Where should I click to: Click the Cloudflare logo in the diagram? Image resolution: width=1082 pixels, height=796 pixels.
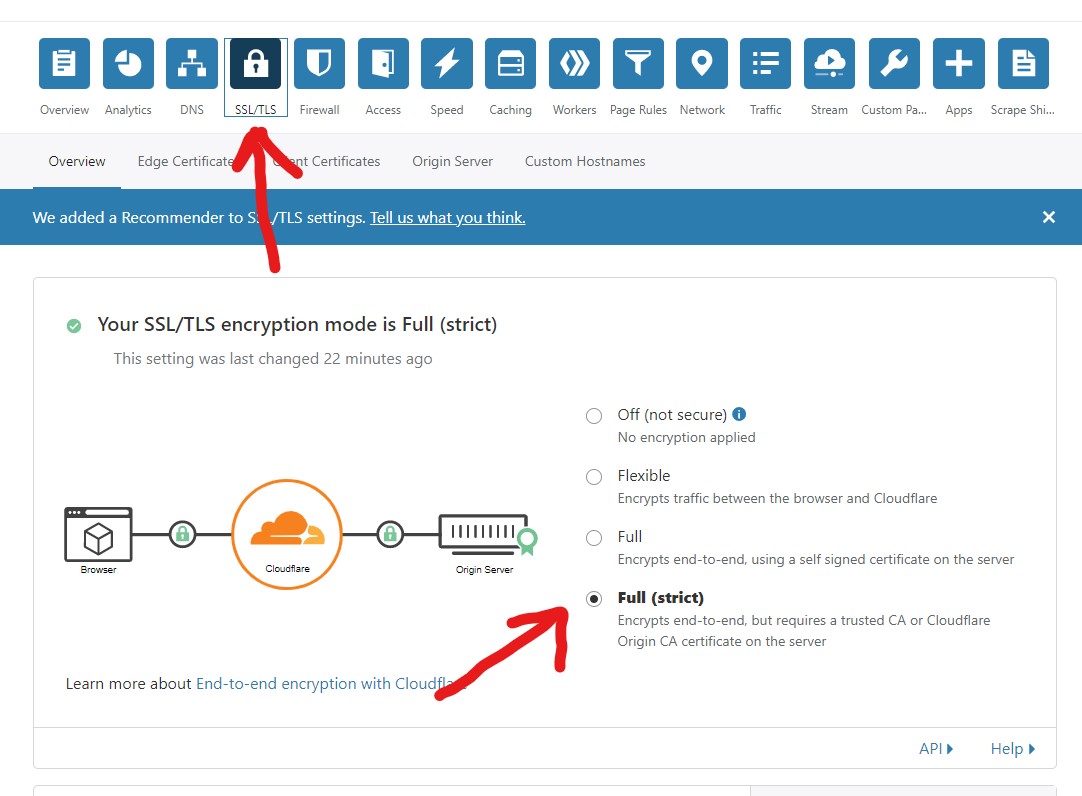(287, 534)
